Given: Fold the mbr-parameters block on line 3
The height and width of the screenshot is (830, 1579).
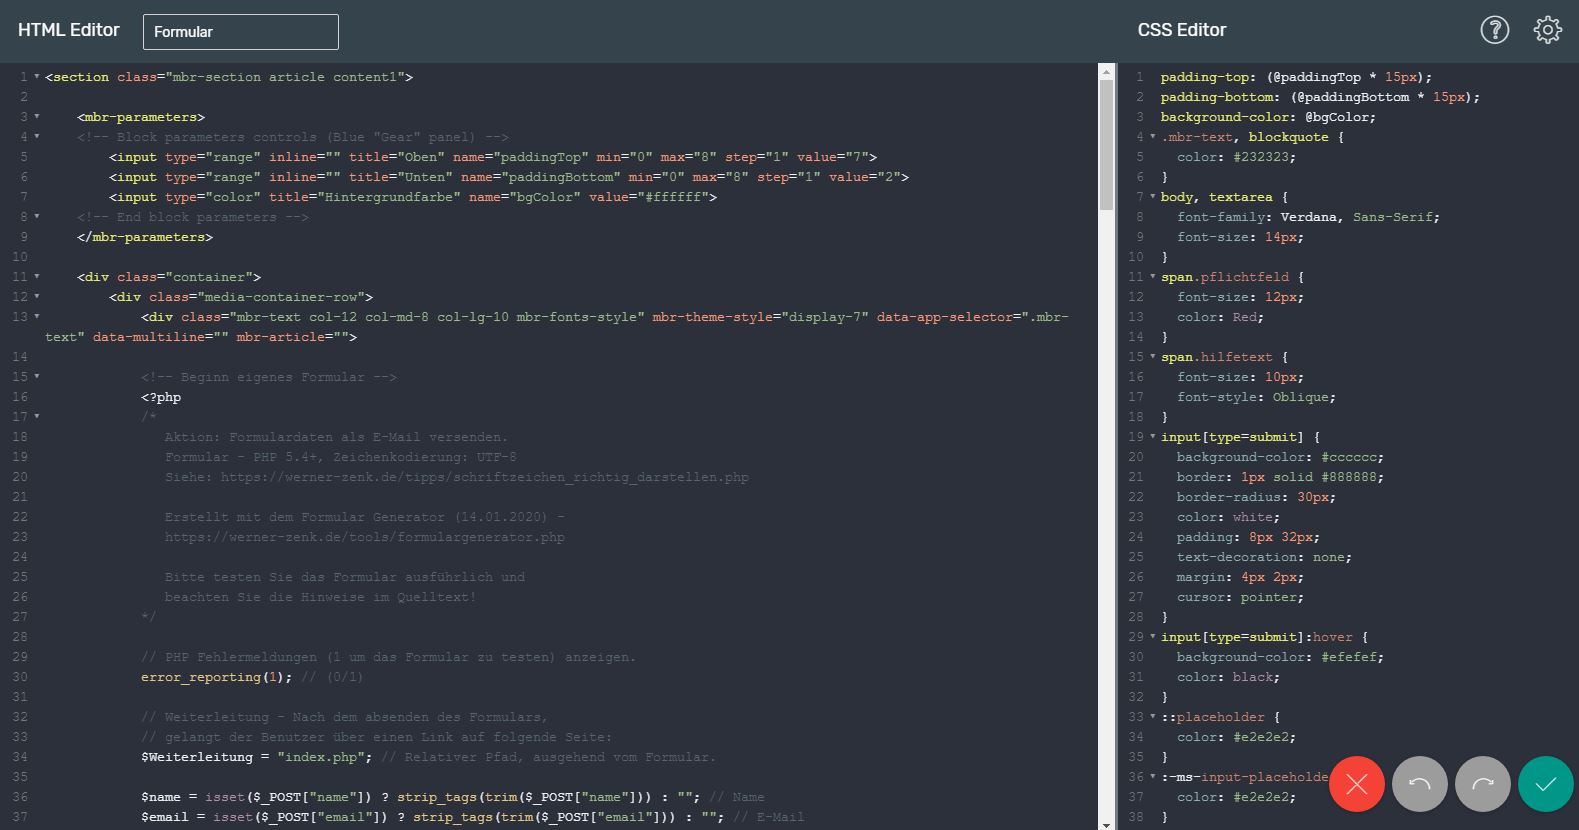Looking at the screenshot, I should coord(37,117).
